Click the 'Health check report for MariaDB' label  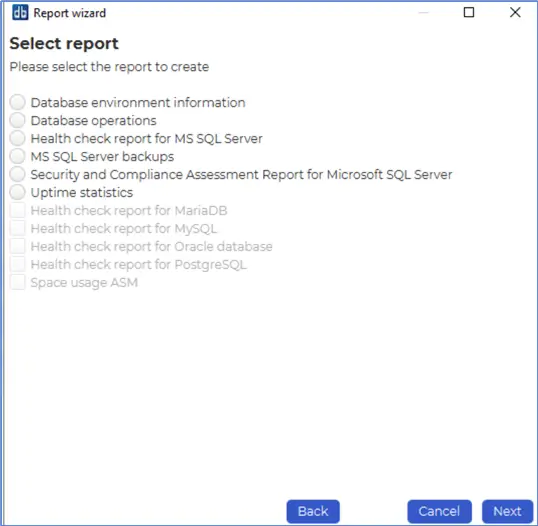click(x=129, y=211)
